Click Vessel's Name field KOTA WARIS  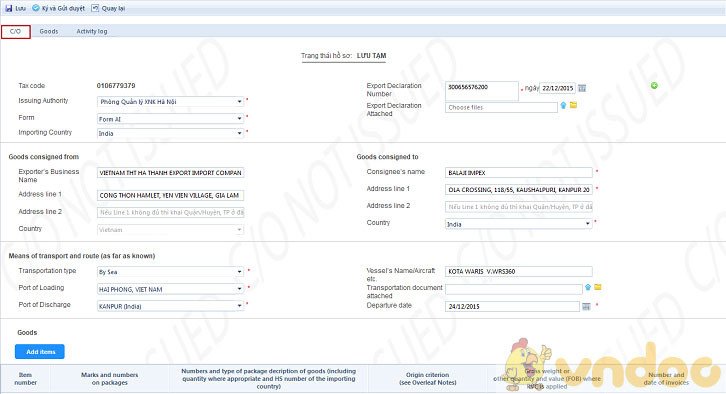tap(519, 271)
